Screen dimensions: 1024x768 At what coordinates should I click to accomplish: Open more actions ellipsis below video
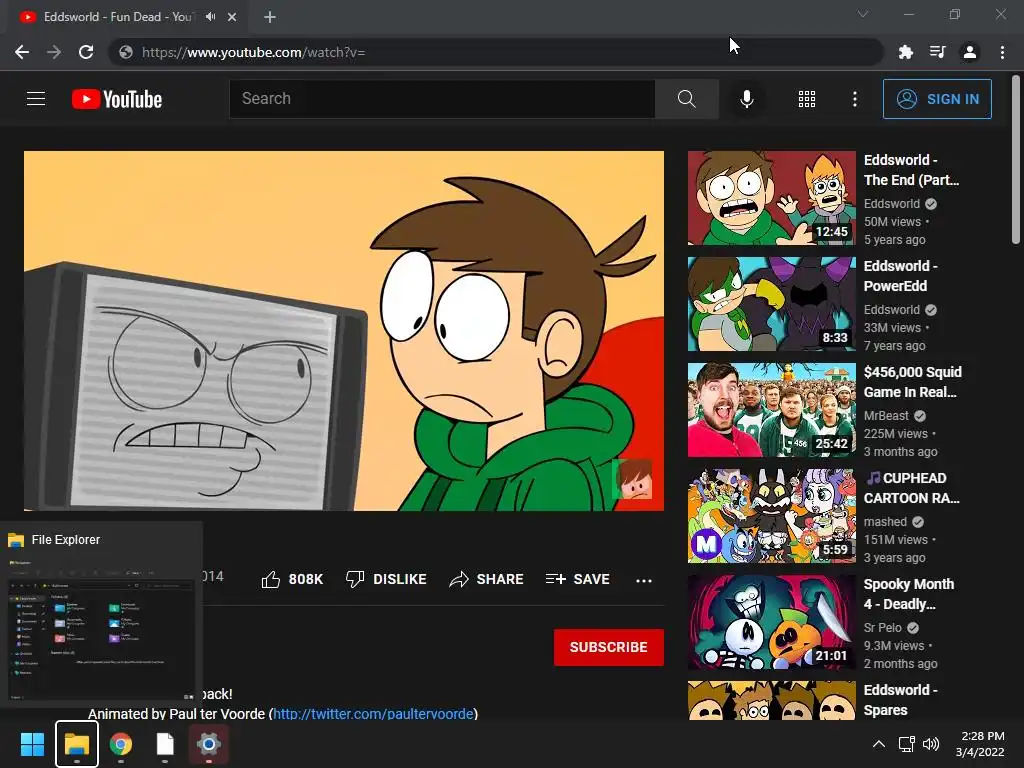coord(644,580)
